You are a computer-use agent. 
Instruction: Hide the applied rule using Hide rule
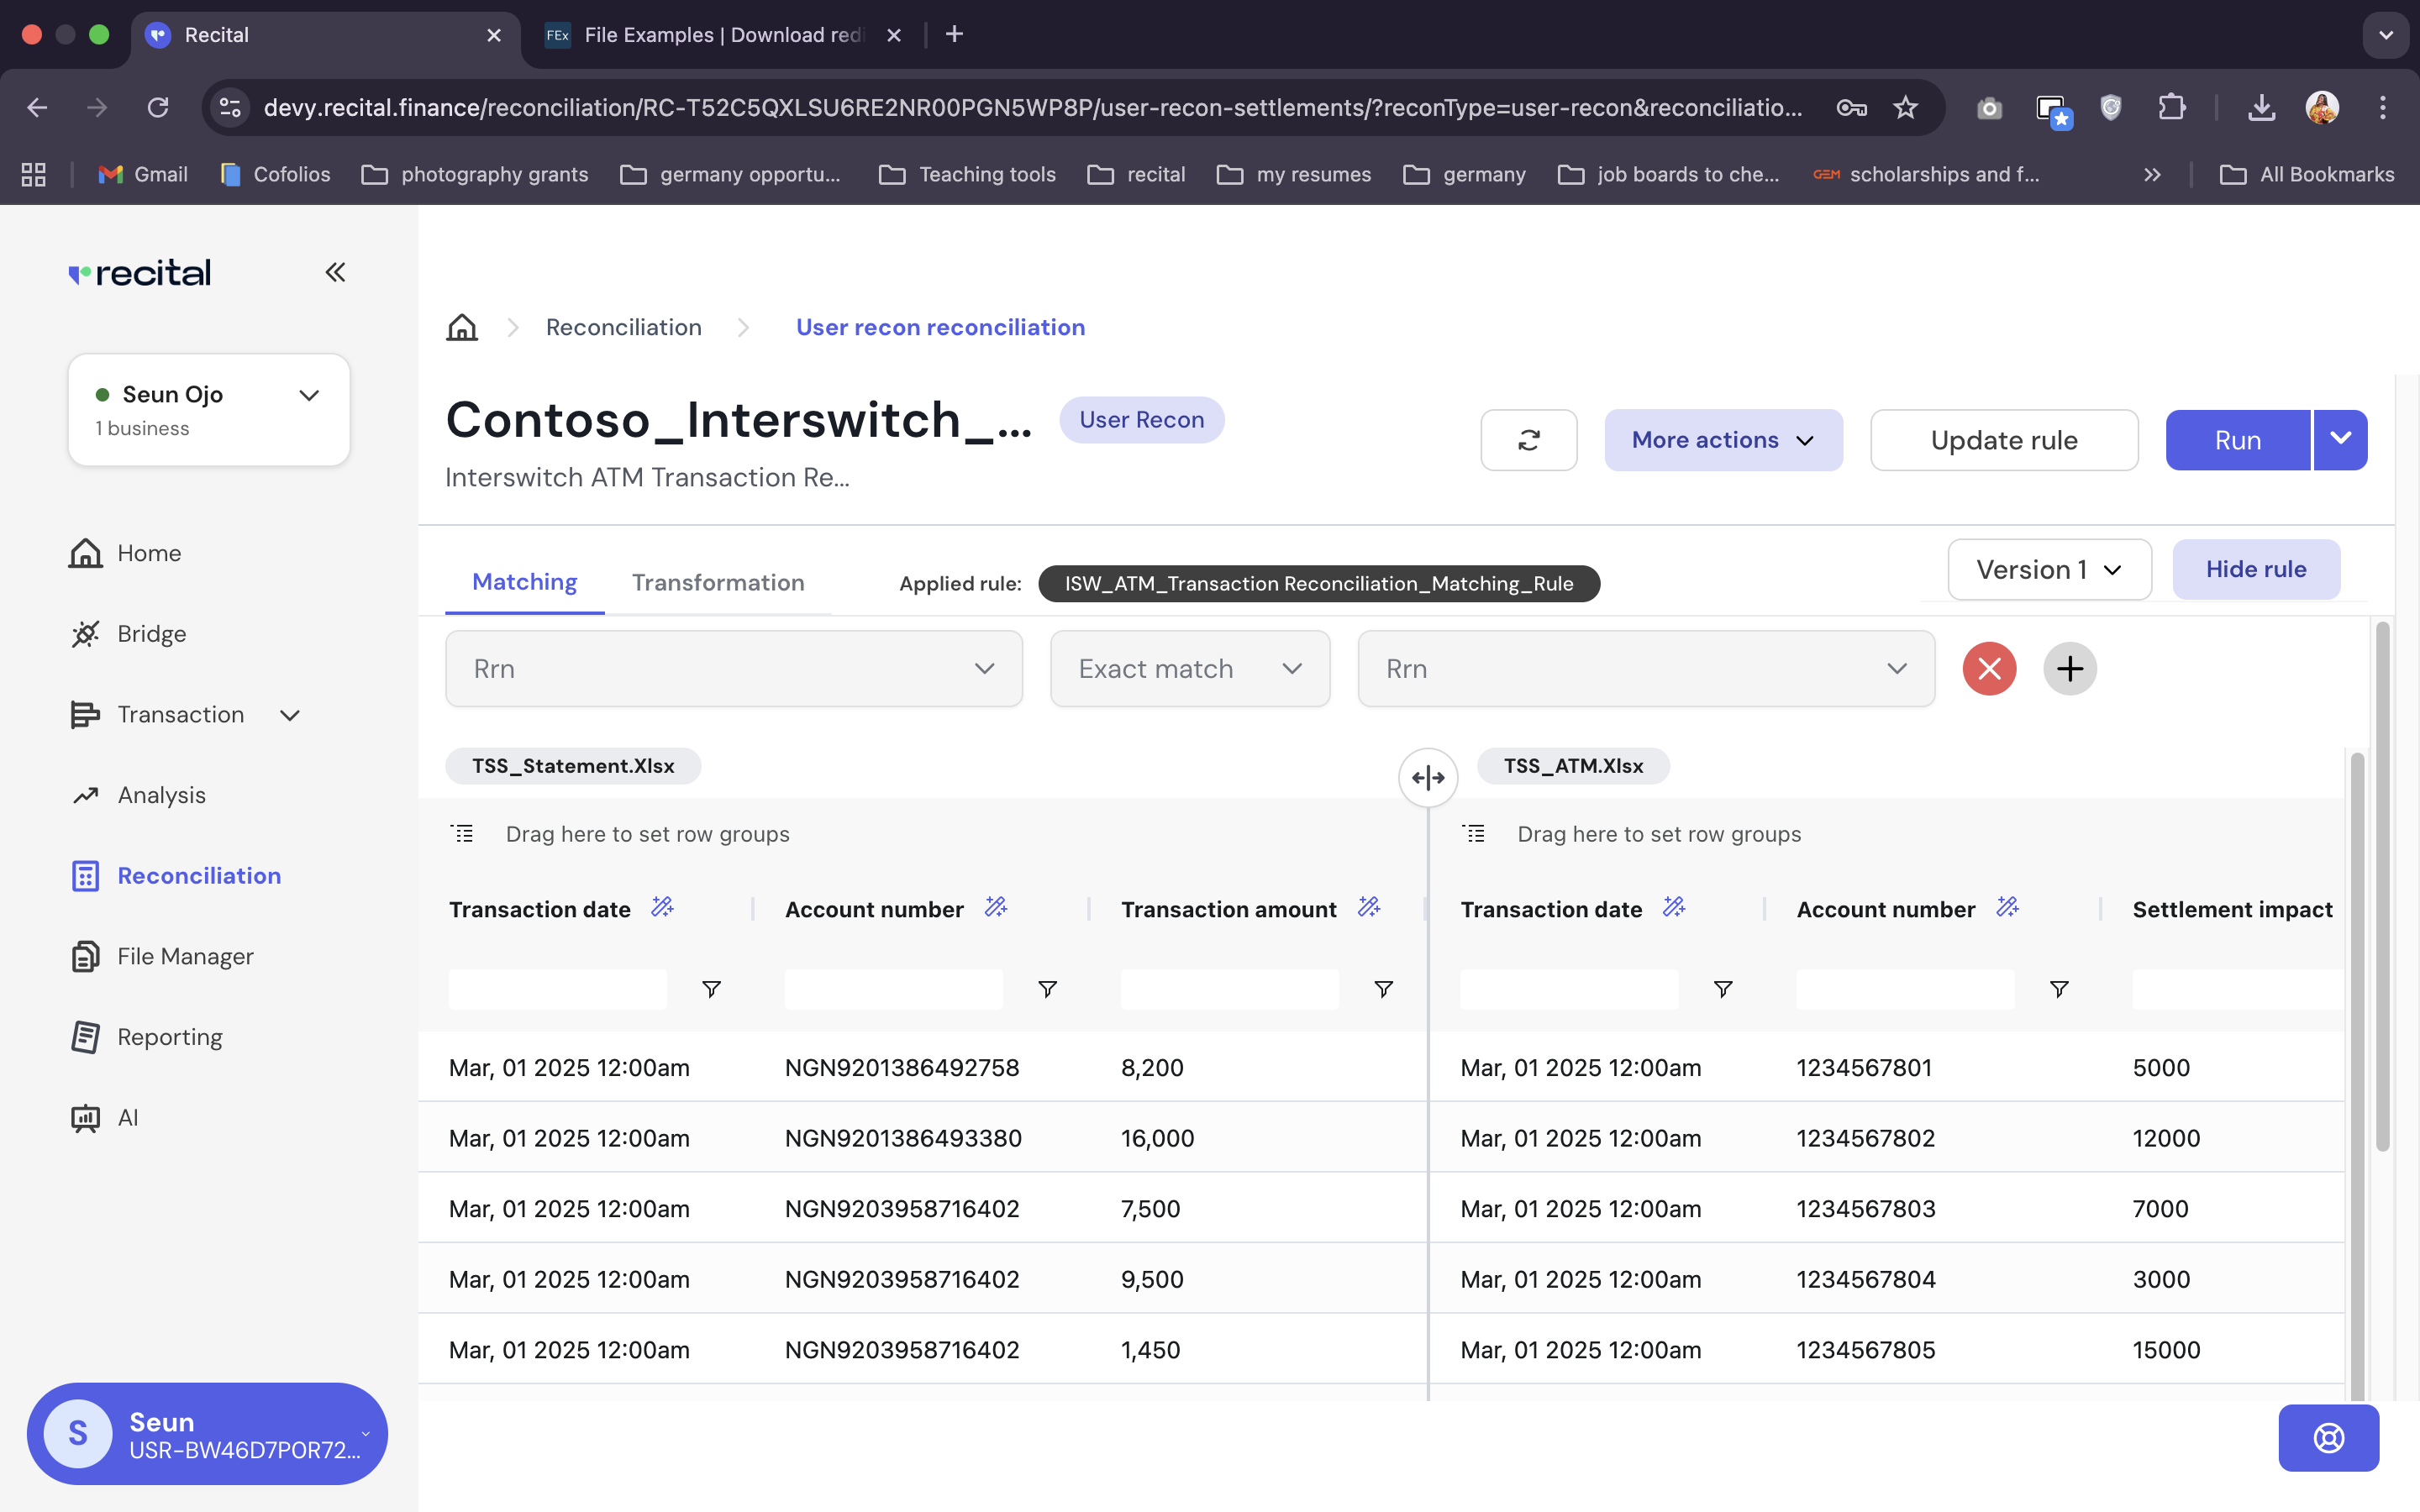coord(2255,569)
